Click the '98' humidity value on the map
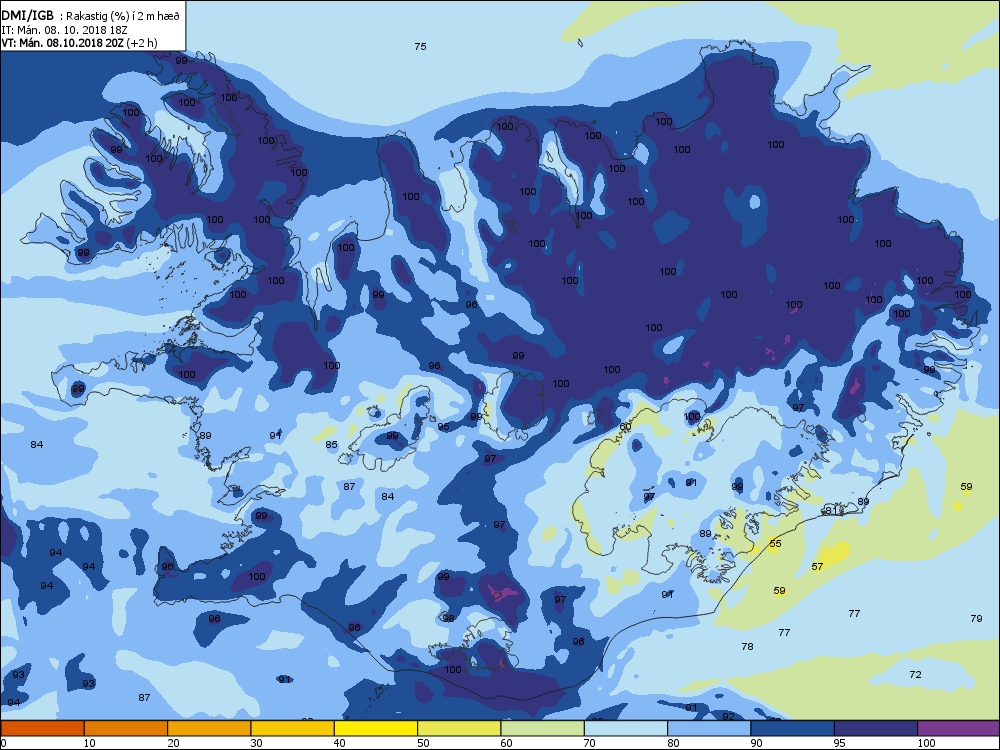Viewport: 1000px width, 750px height. 449,618
